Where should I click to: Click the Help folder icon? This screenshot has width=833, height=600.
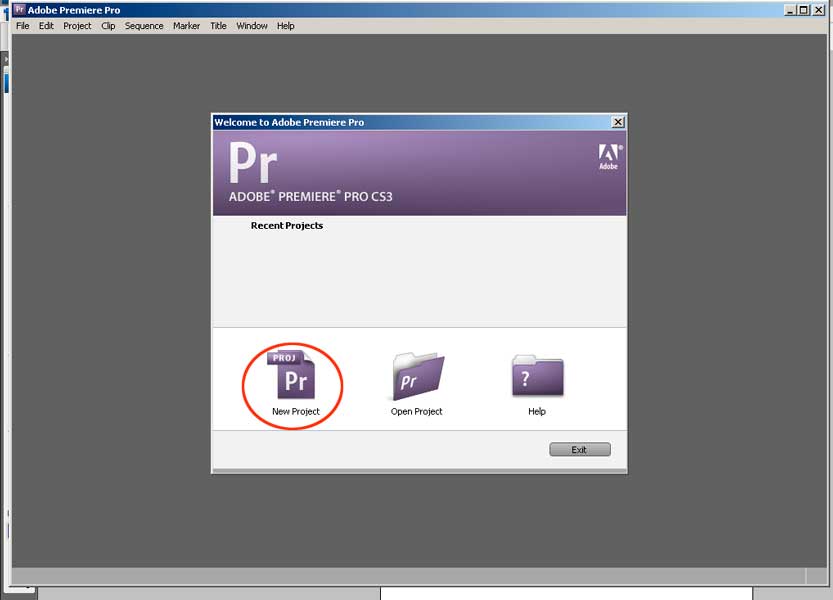click(538, 376)
